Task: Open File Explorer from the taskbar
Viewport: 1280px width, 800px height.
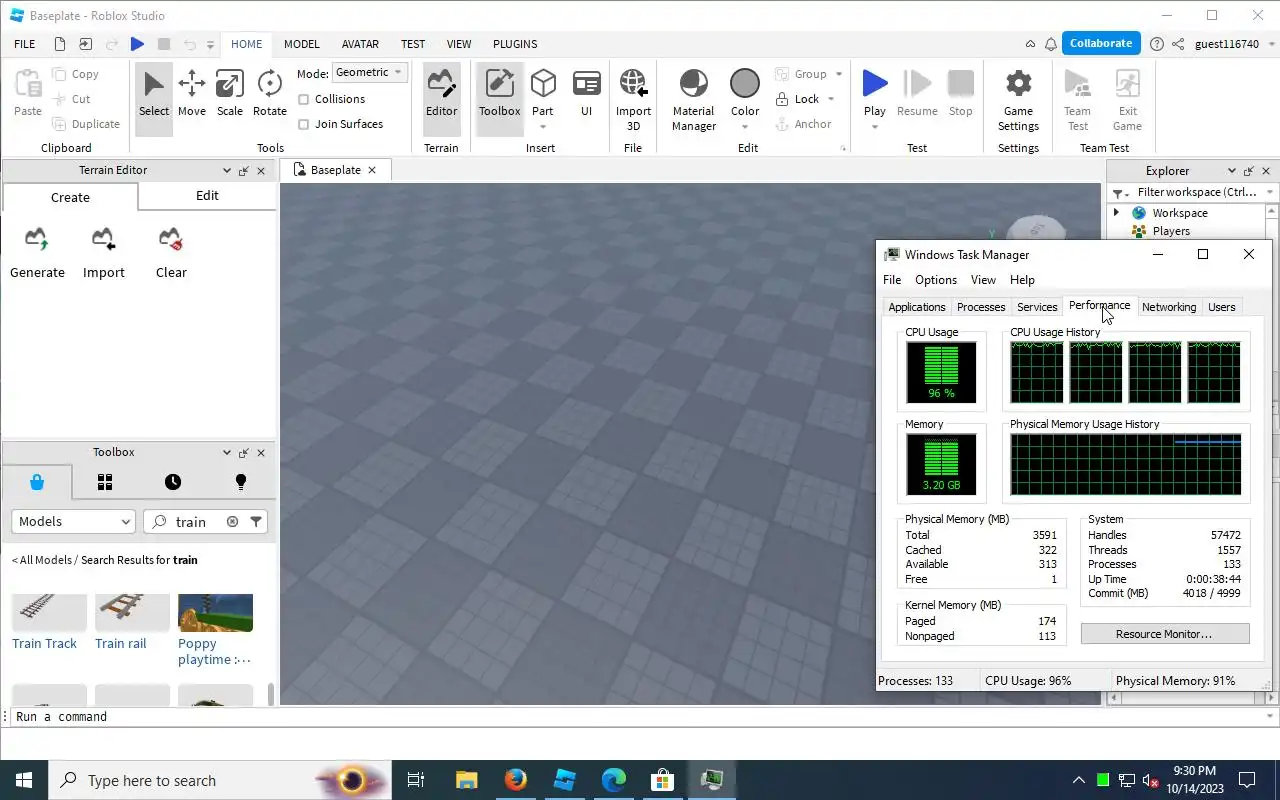Action: (x=467, y=780)
